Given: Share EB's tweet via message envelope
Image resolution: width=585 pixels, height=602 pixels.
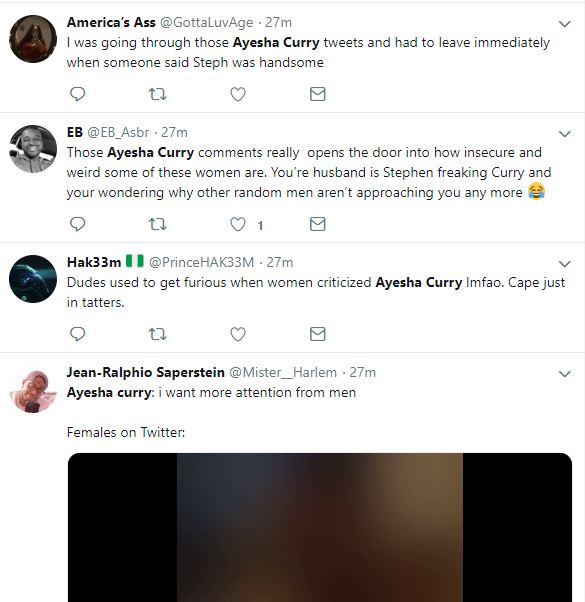Looking at the screenshot, I should [317, 224].
